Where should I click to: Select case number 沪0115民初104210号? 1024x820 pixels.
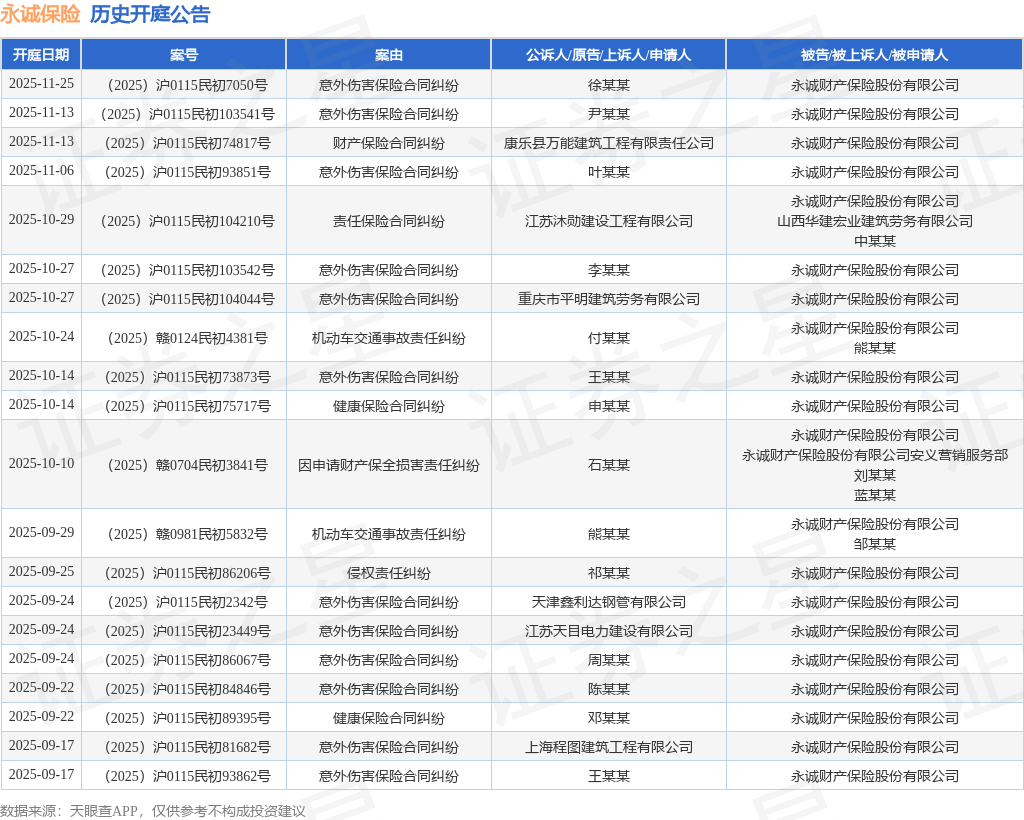[187, 221]
